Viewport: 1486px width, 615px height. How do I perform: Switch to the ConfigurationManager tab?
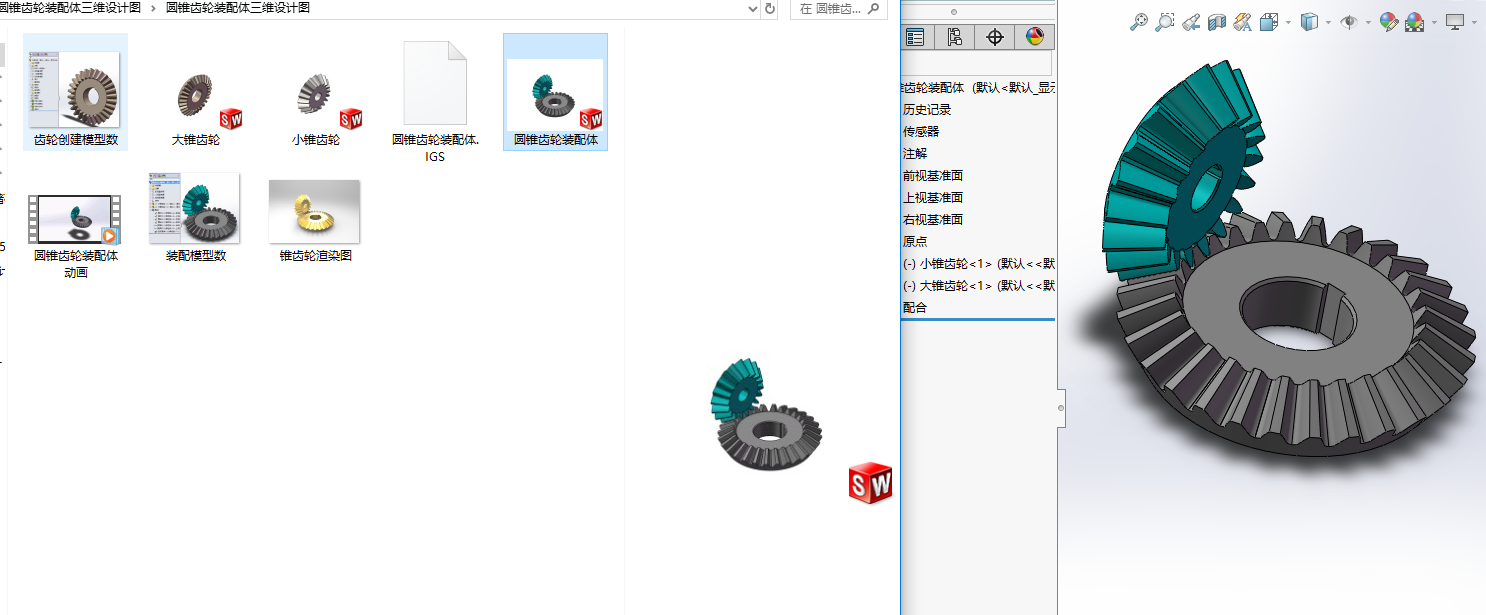(x=954, y=37)
